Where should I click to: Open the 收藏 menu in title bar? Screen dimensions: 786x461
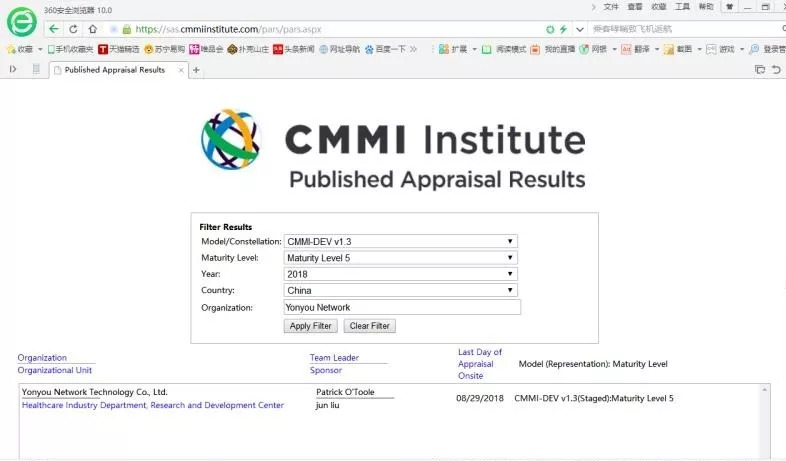(659, 7)
